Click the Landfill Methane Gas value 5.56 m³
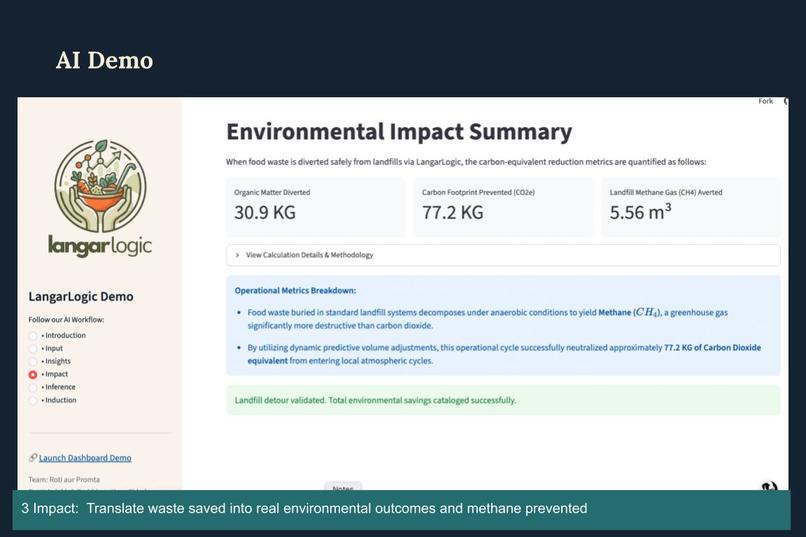The width and height of the screenshot is (806, 537). [x=640, y=211]
